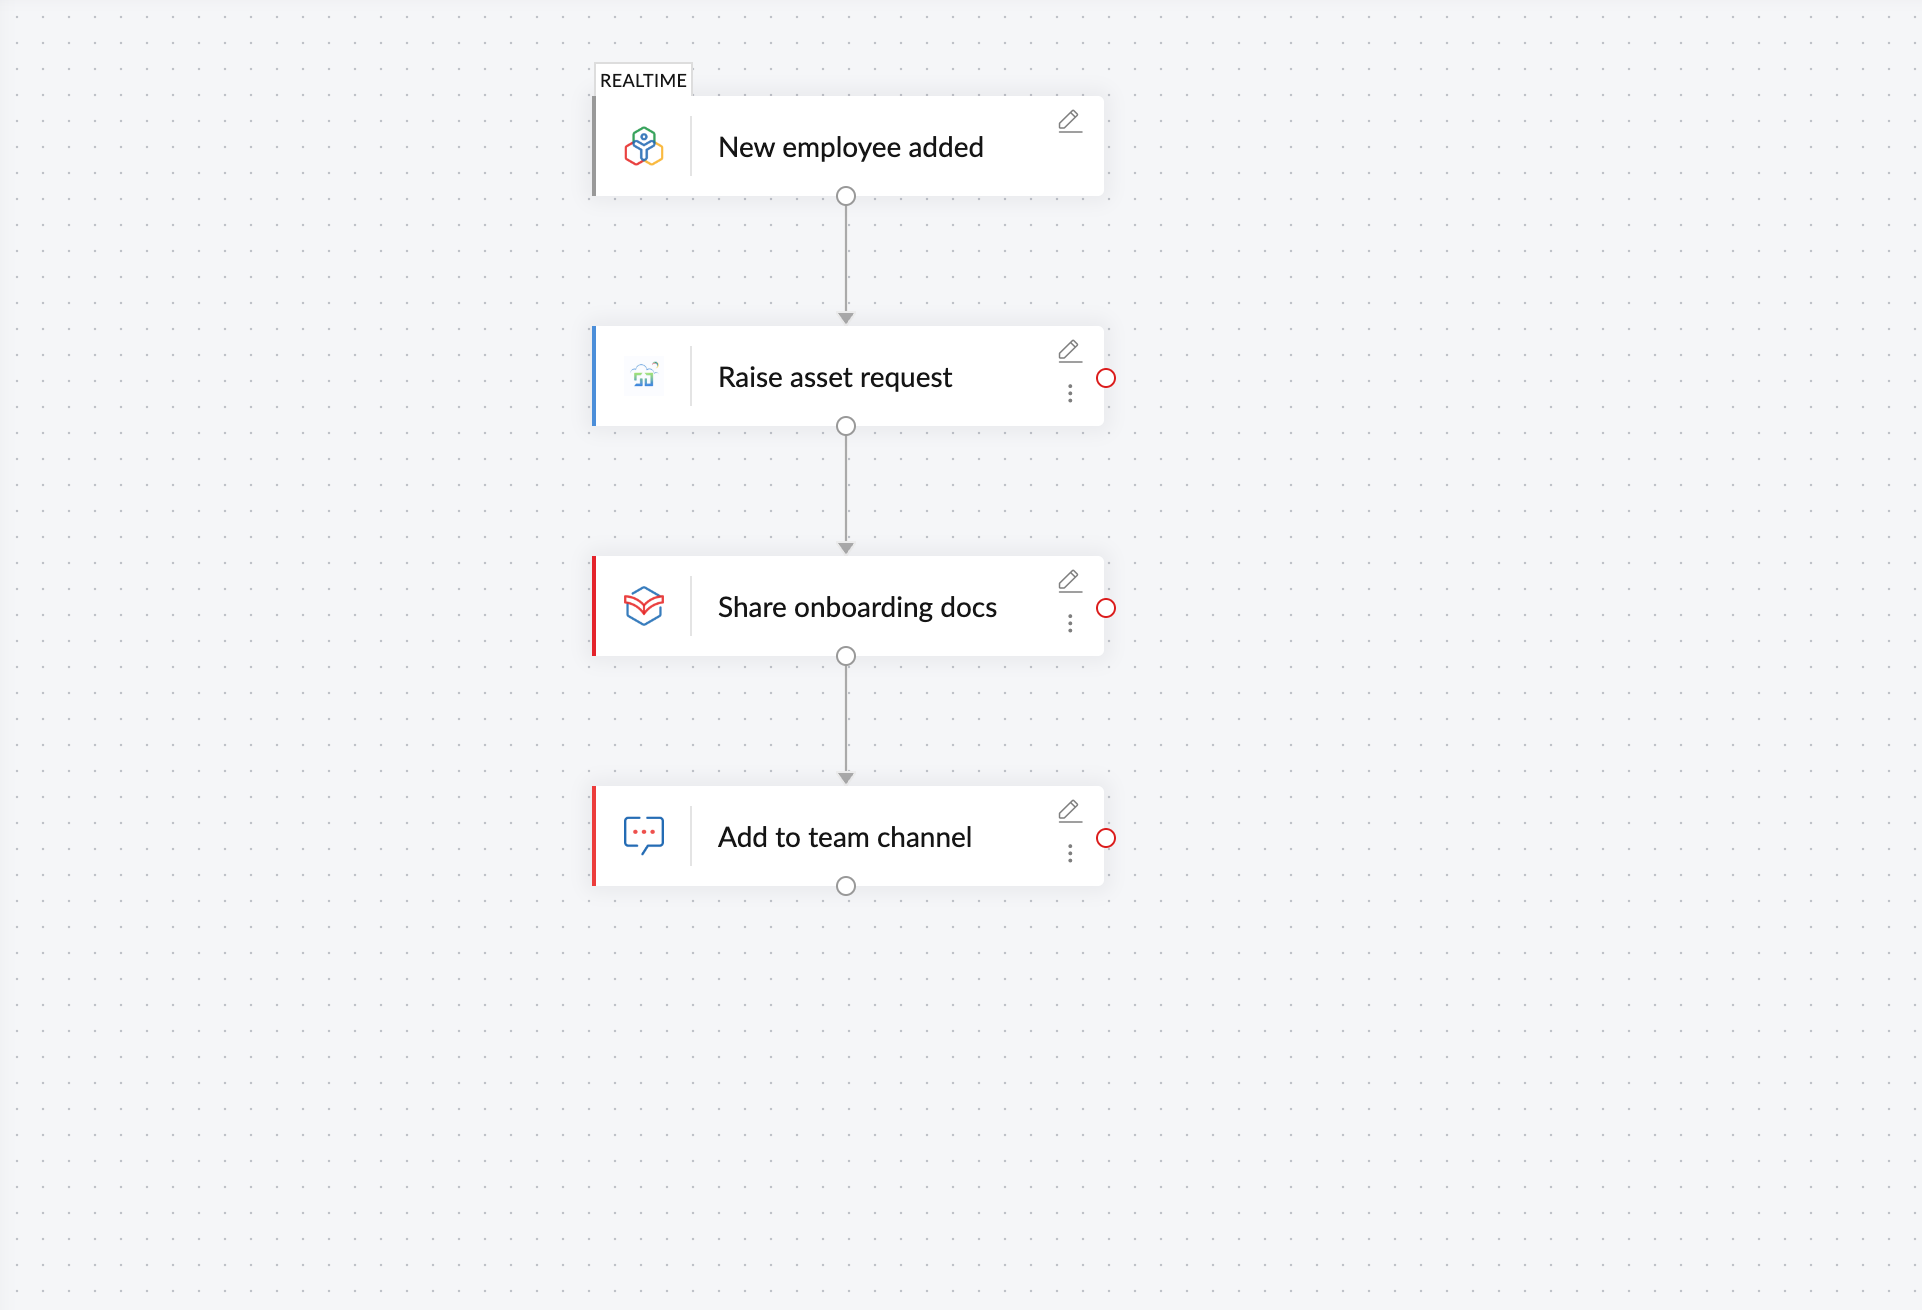Edit the Add to team channel step with pencil icon

click(x=1069, y=810)
